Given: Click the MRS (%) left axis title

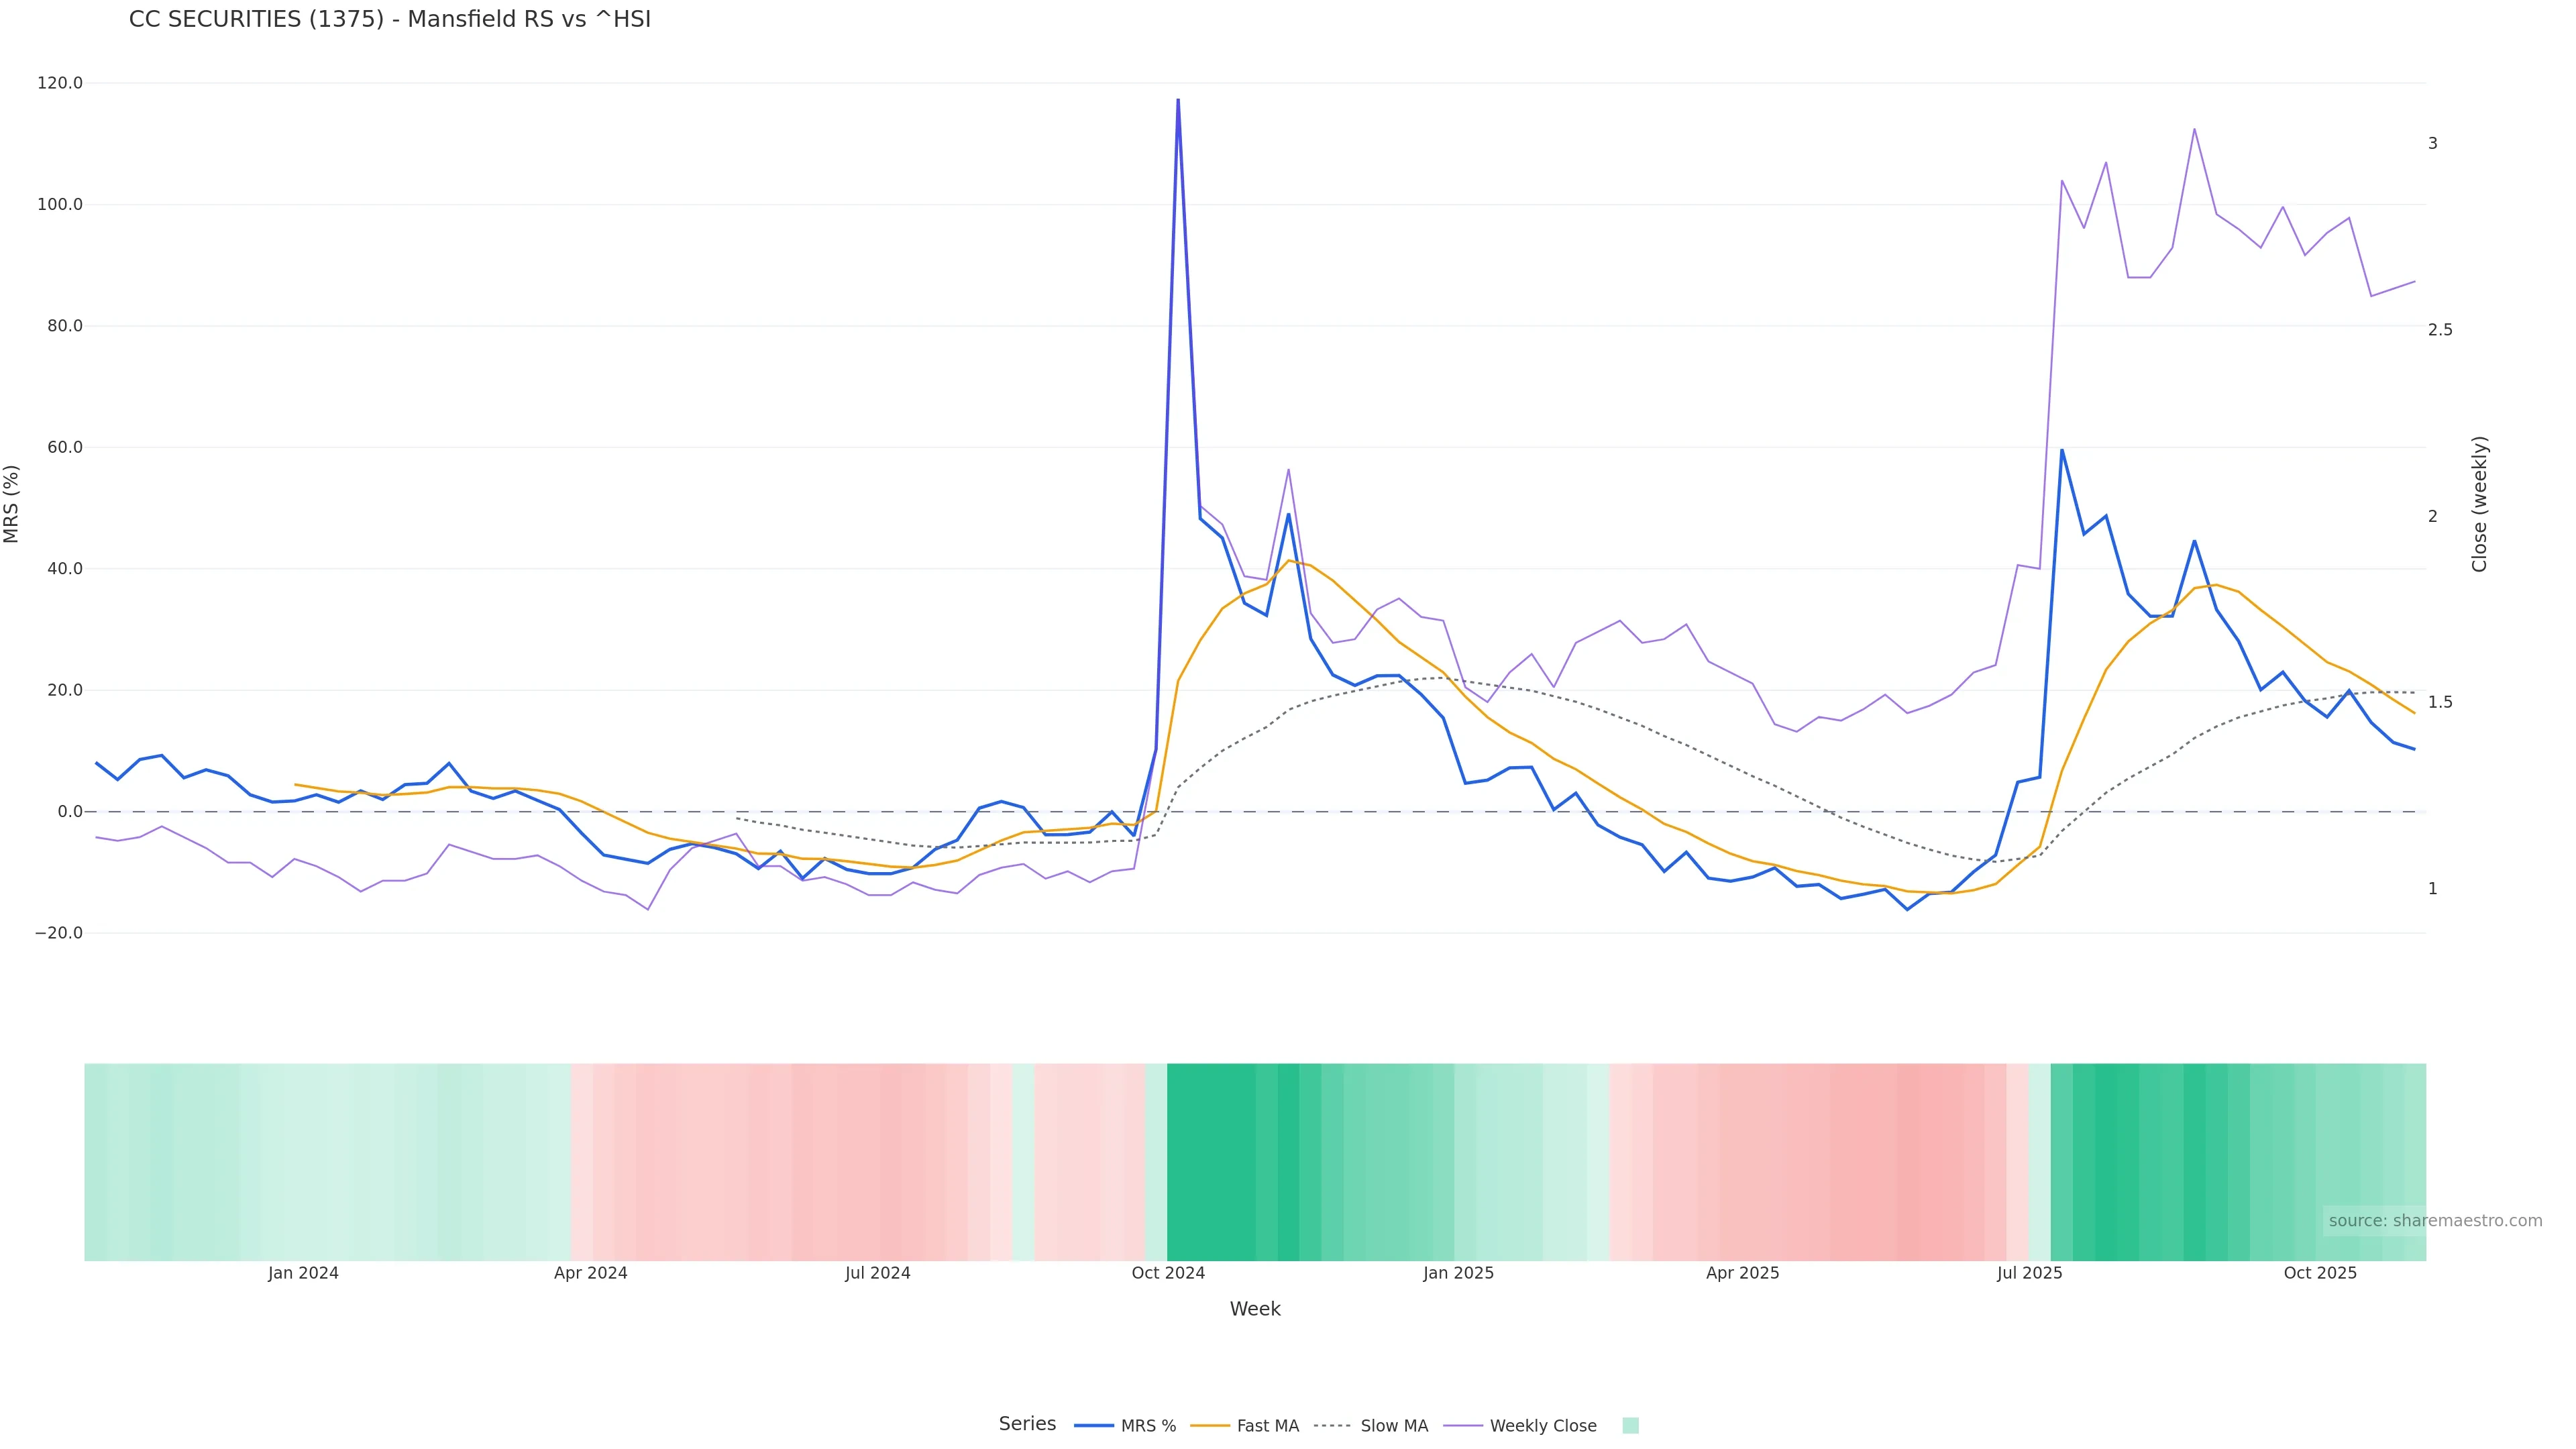Looking at the screenshot, I should pos(12,504).
